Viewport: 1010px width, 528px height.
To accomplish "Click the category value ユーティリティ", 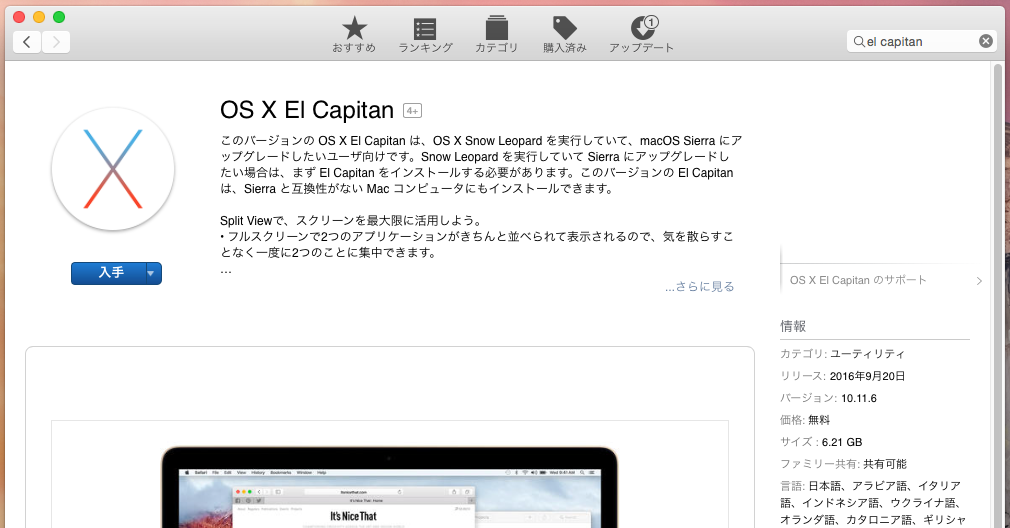I will [867, 354].
